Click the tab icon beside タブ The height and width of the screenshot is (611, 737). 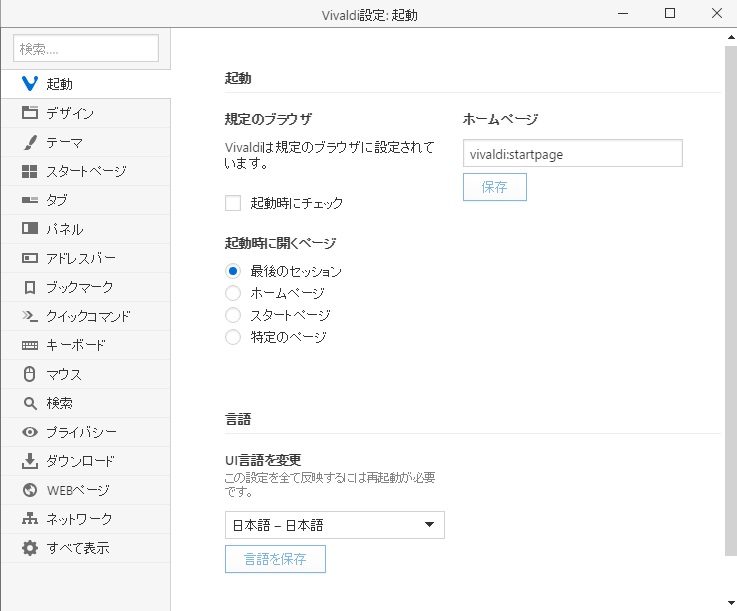click(x=30, y=200)
